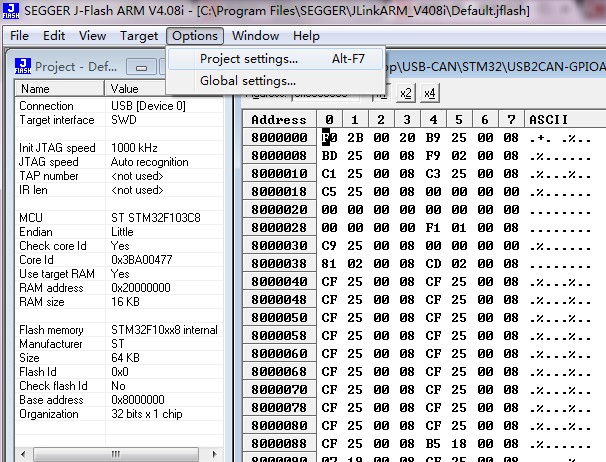Click column 7 header in hex view
606x462 pixels.
(x=511, y=119)
